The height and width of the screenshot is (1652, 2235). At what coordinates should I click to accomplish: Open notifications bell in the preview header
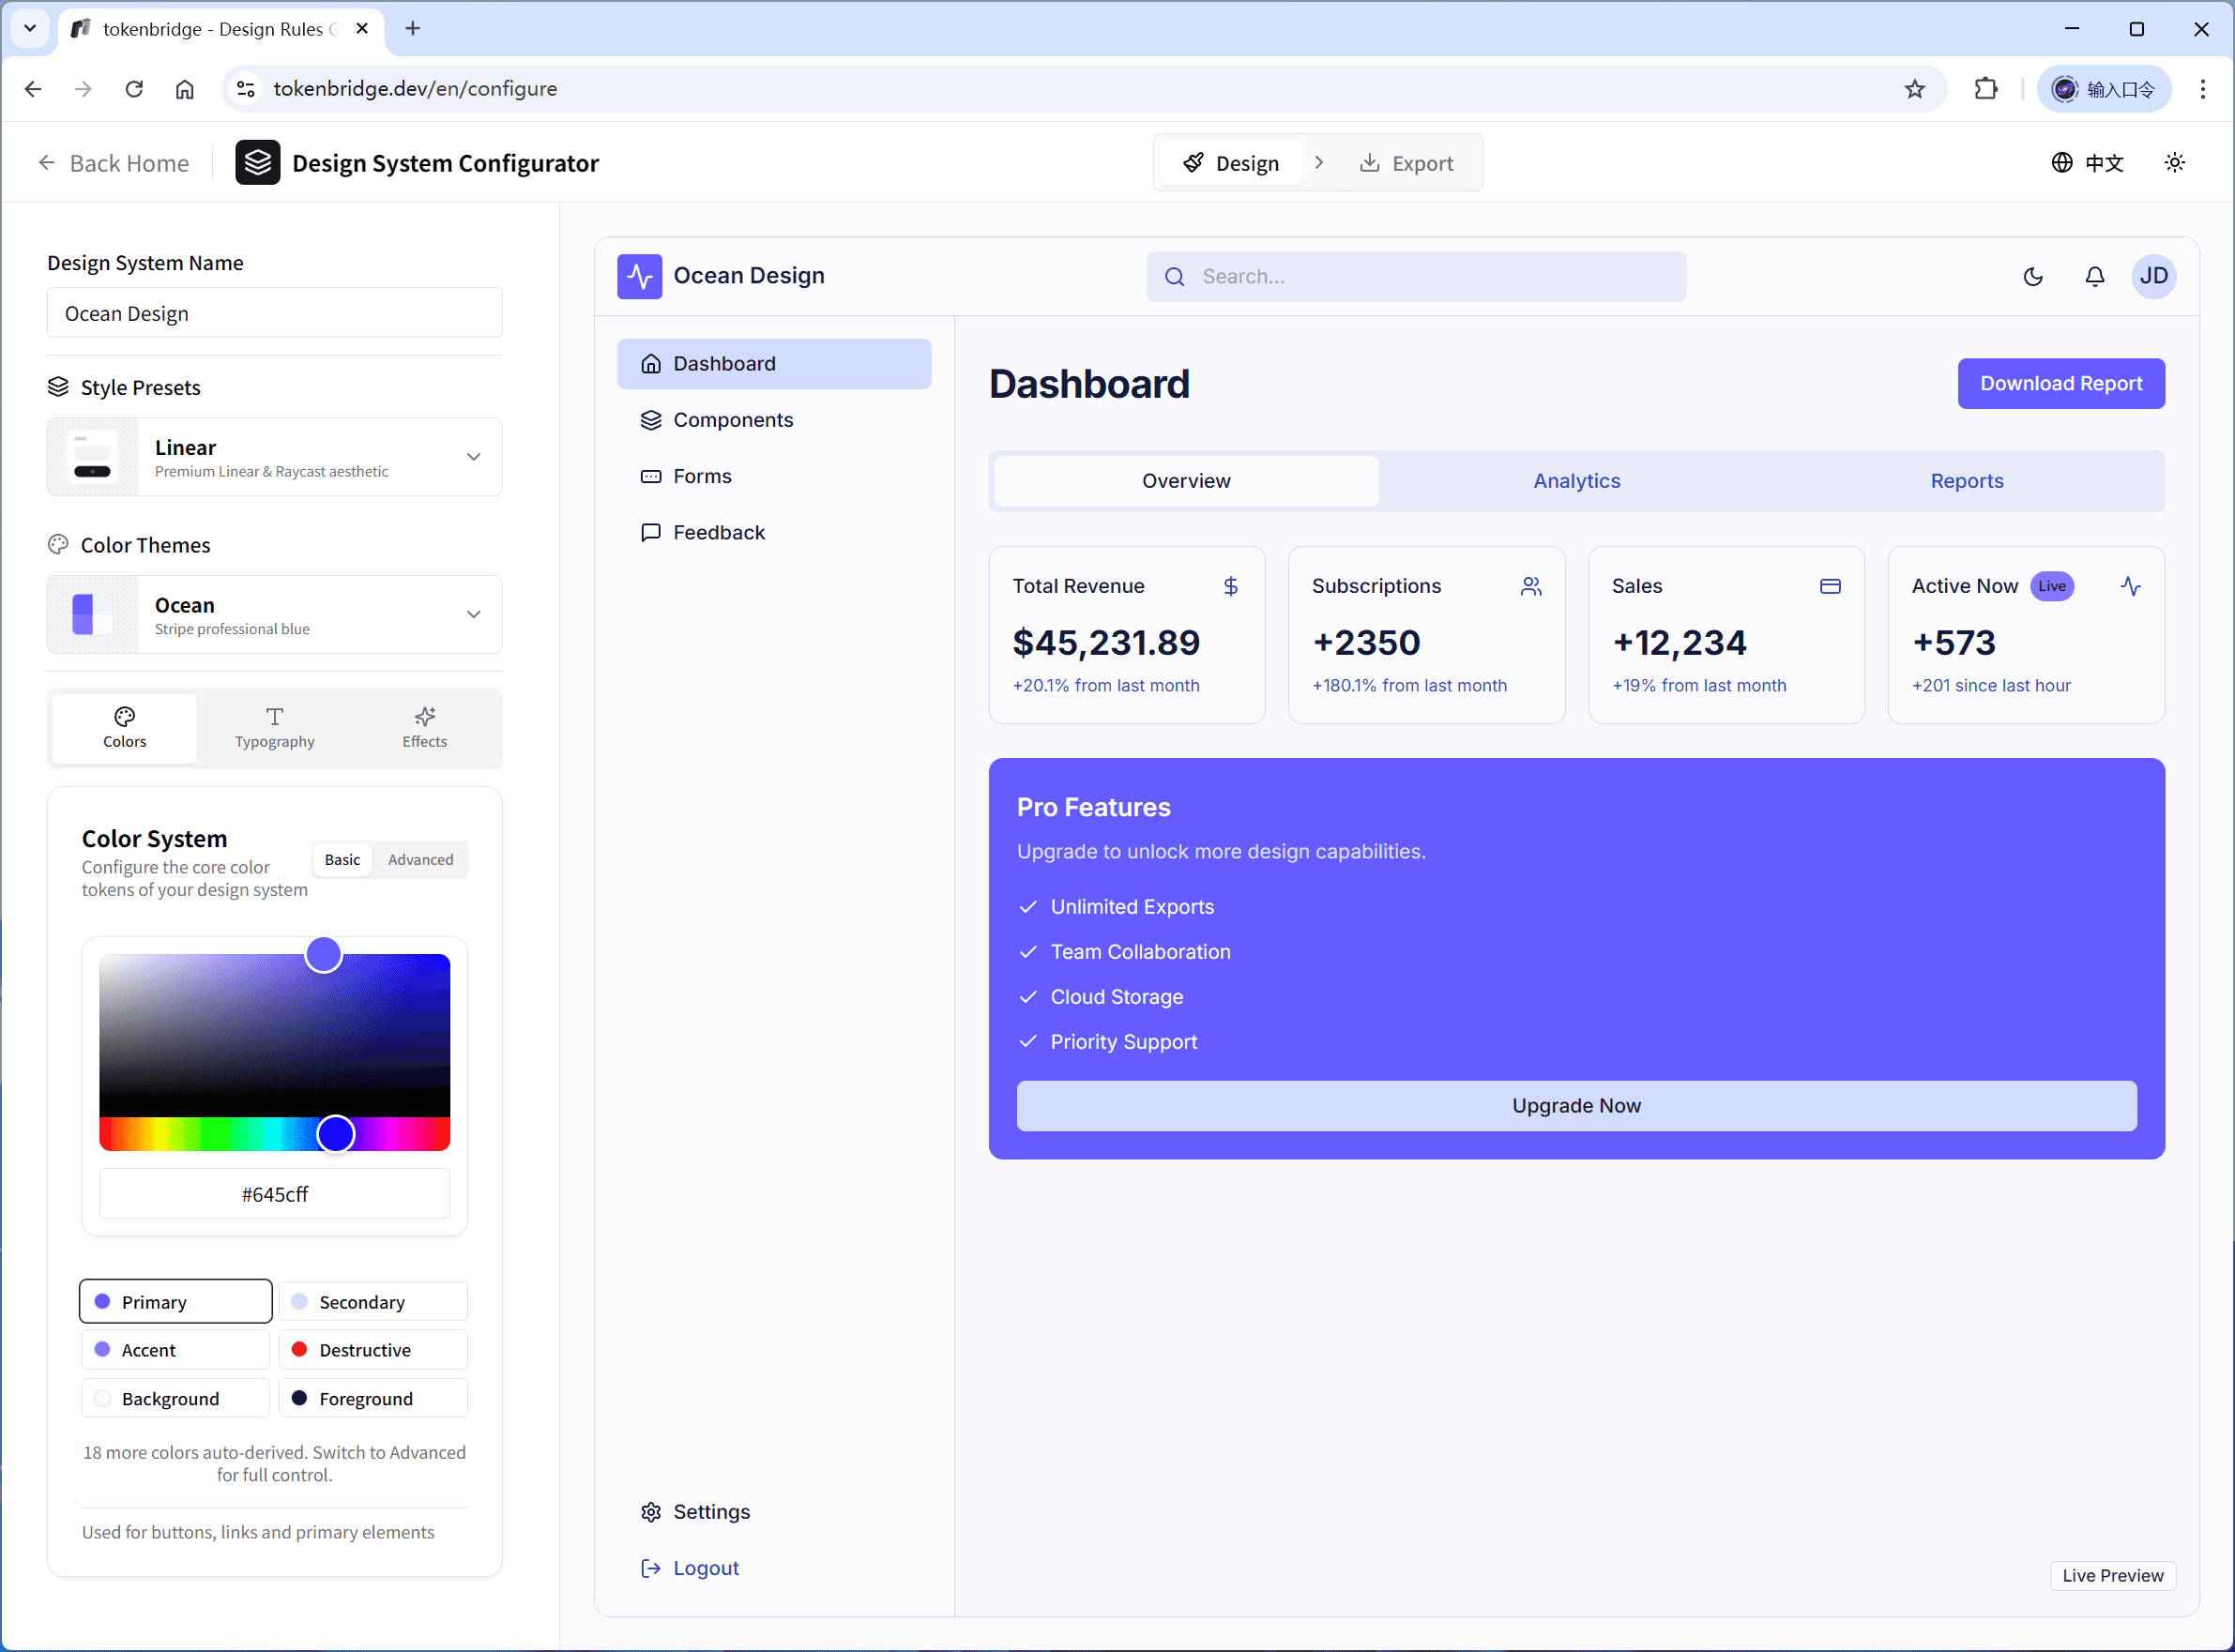(x=2095, y=276)
